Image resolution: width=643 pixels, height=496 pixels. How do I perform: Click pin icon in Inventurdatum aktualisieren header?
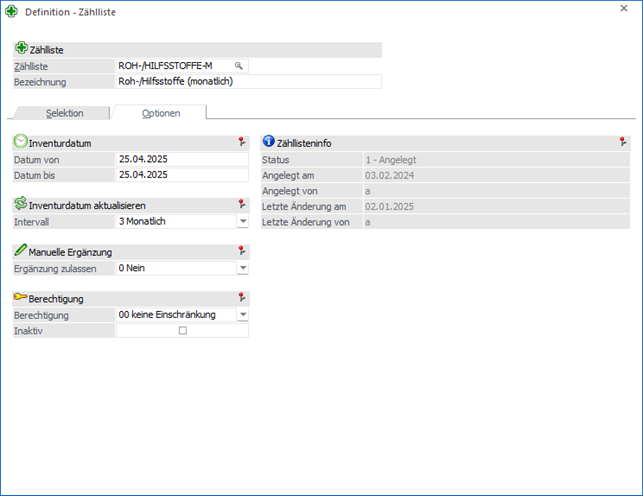click(x=241, y=205)
